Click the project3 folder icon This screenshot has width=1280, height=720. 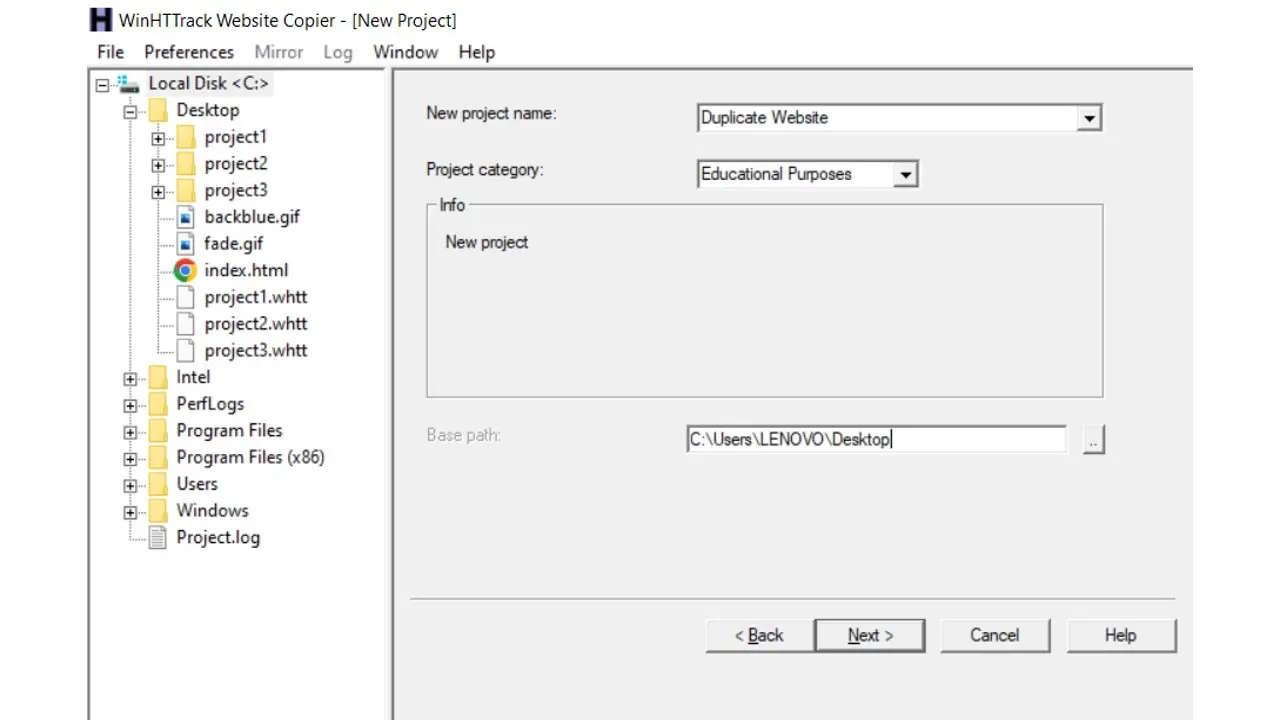[x=186, y=190]
